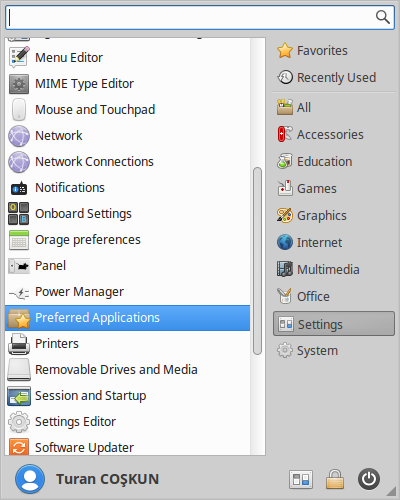The height and width of the screenshot is (500, 400).
Task: Launch Preferred Applications entry
Action: pos(128,318)
